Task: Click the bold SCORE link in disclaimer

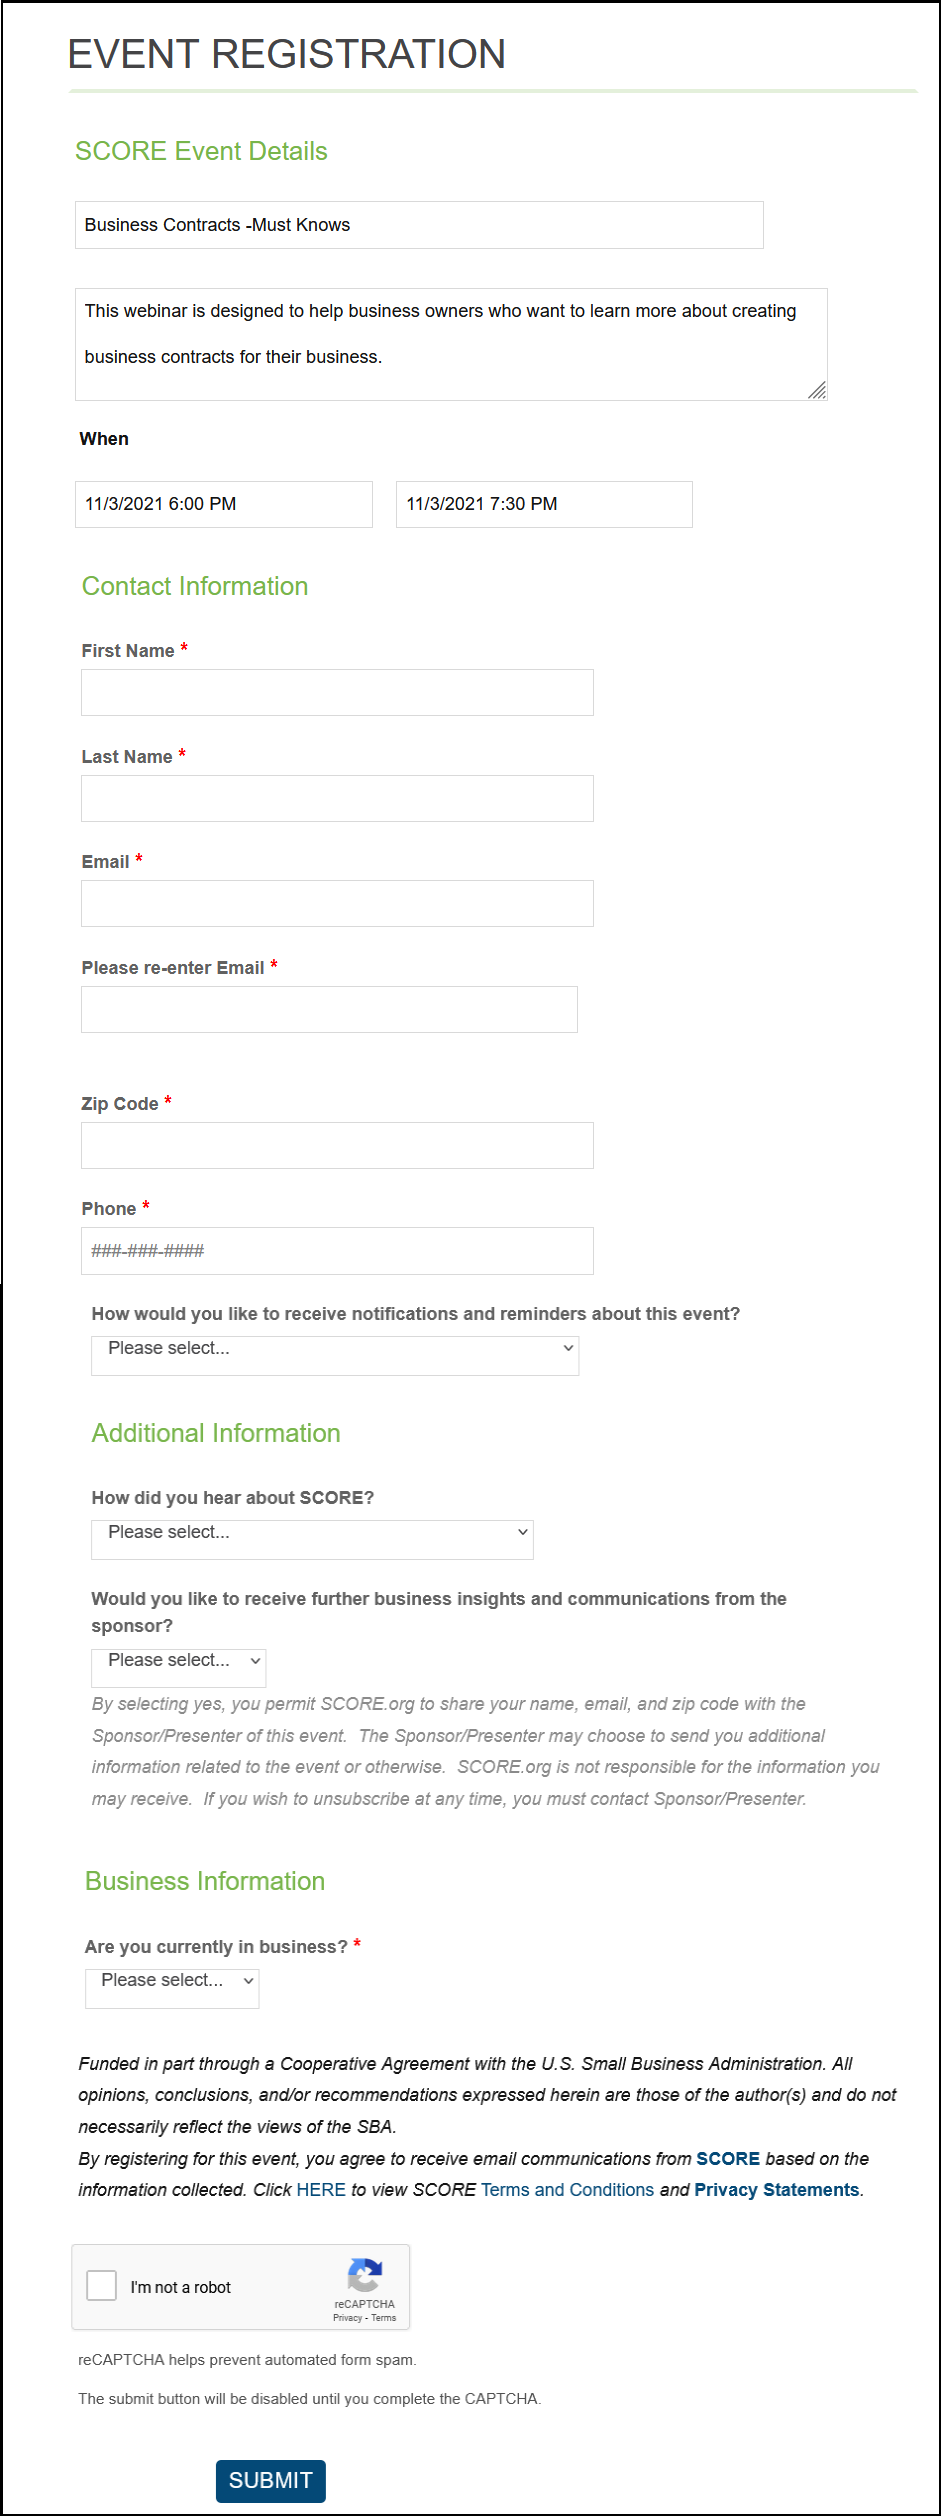Action: [727, 2158]
